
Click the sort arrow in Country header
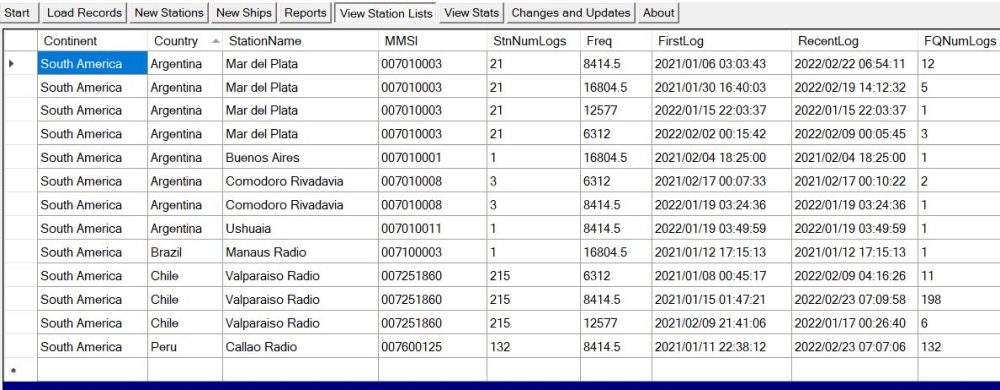click(216, 41)
